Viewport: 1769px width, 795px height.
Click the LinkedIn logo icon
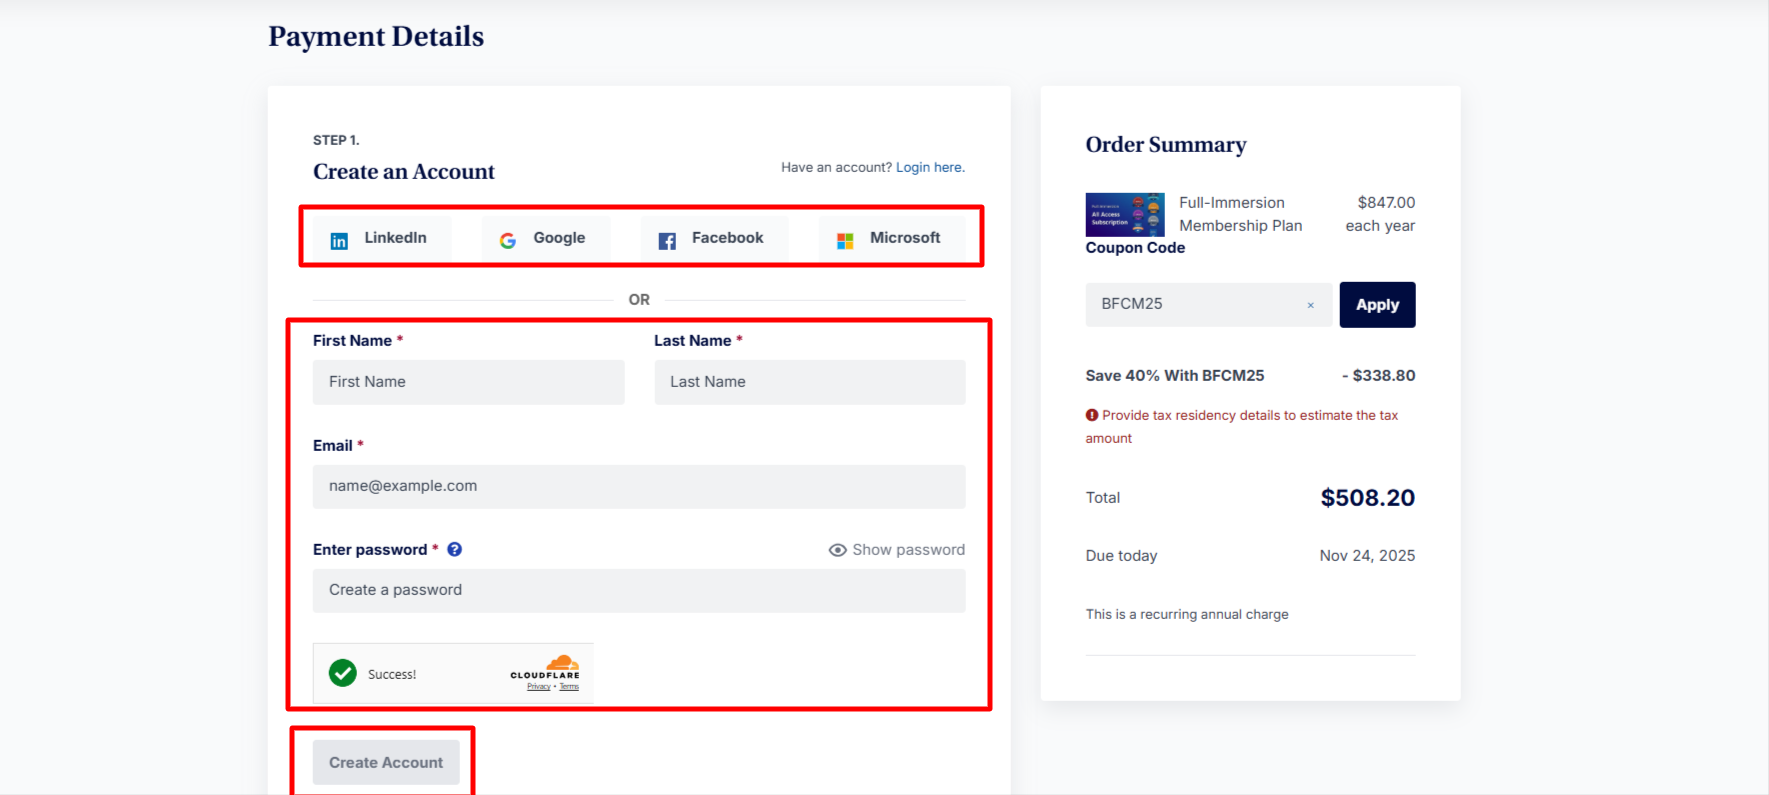[339, 241]
